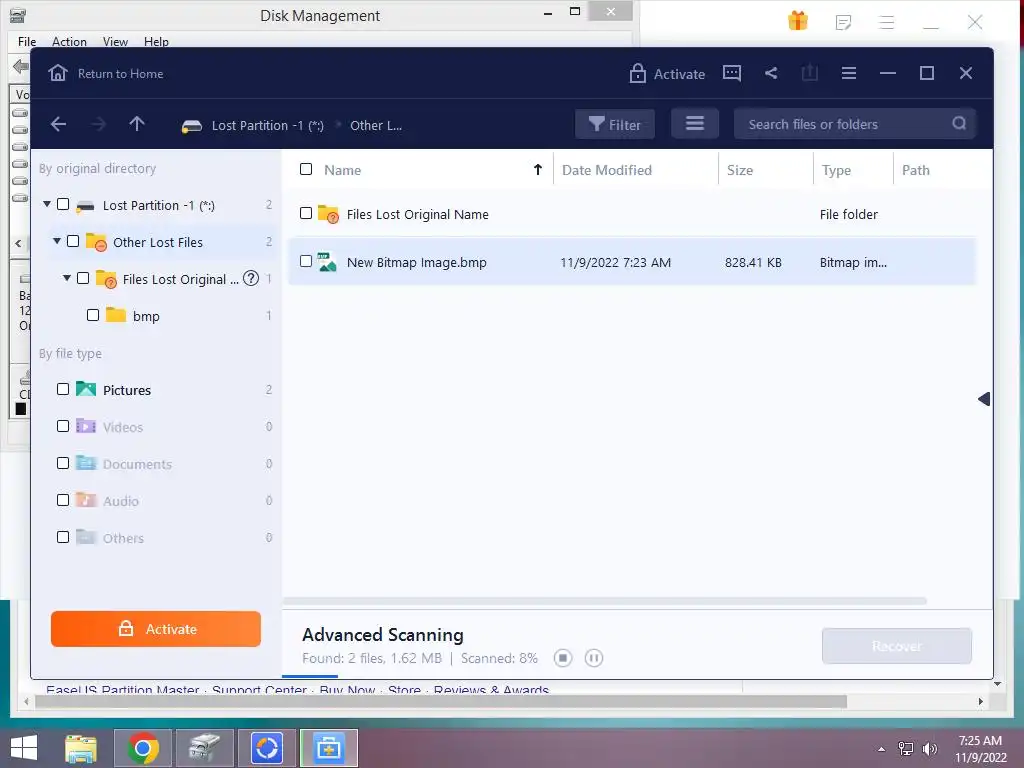Check the Audio file type checkbox
Viewport: 1024px width, 768px height.
(63, 500)
